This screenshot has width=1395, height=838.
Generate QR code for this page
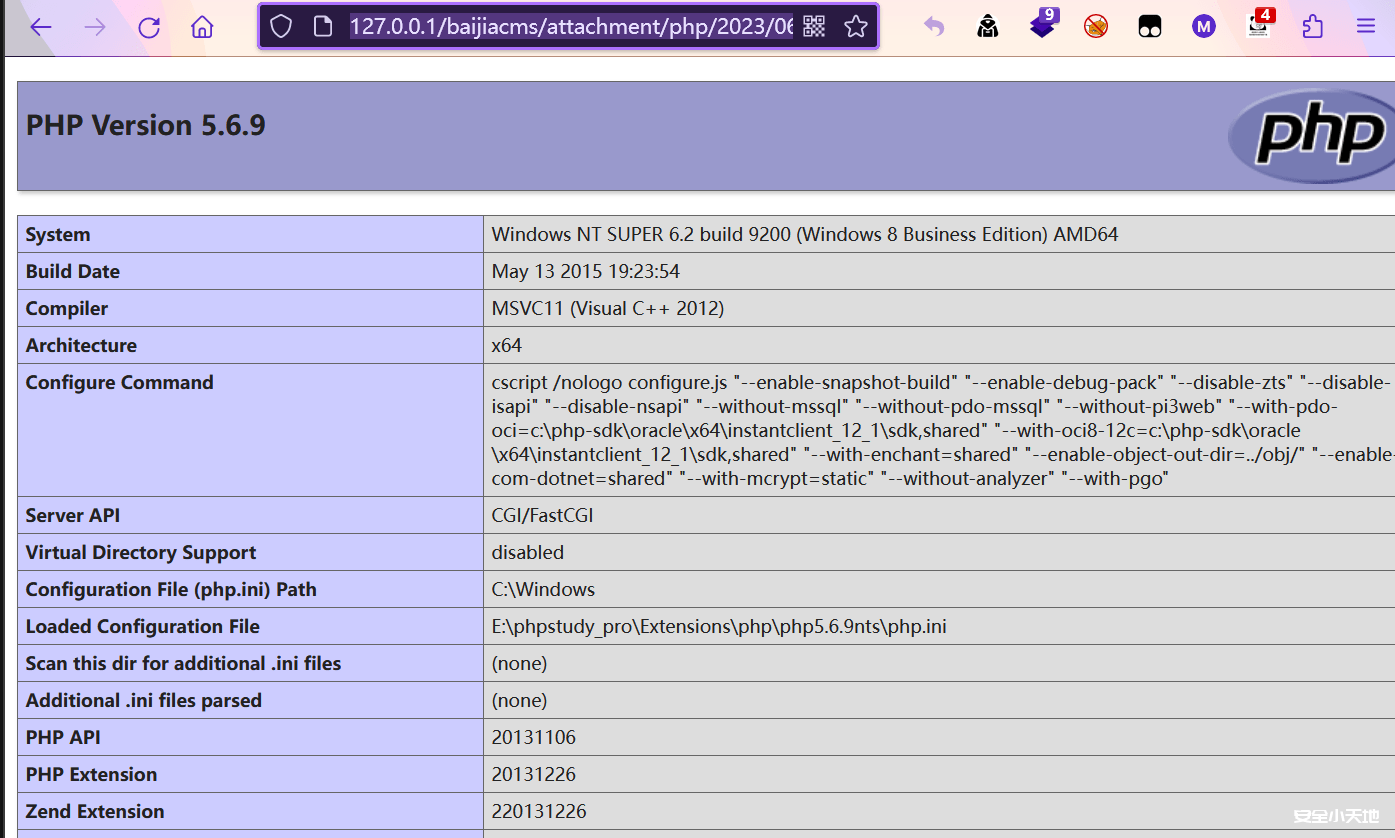click(814, 27)
